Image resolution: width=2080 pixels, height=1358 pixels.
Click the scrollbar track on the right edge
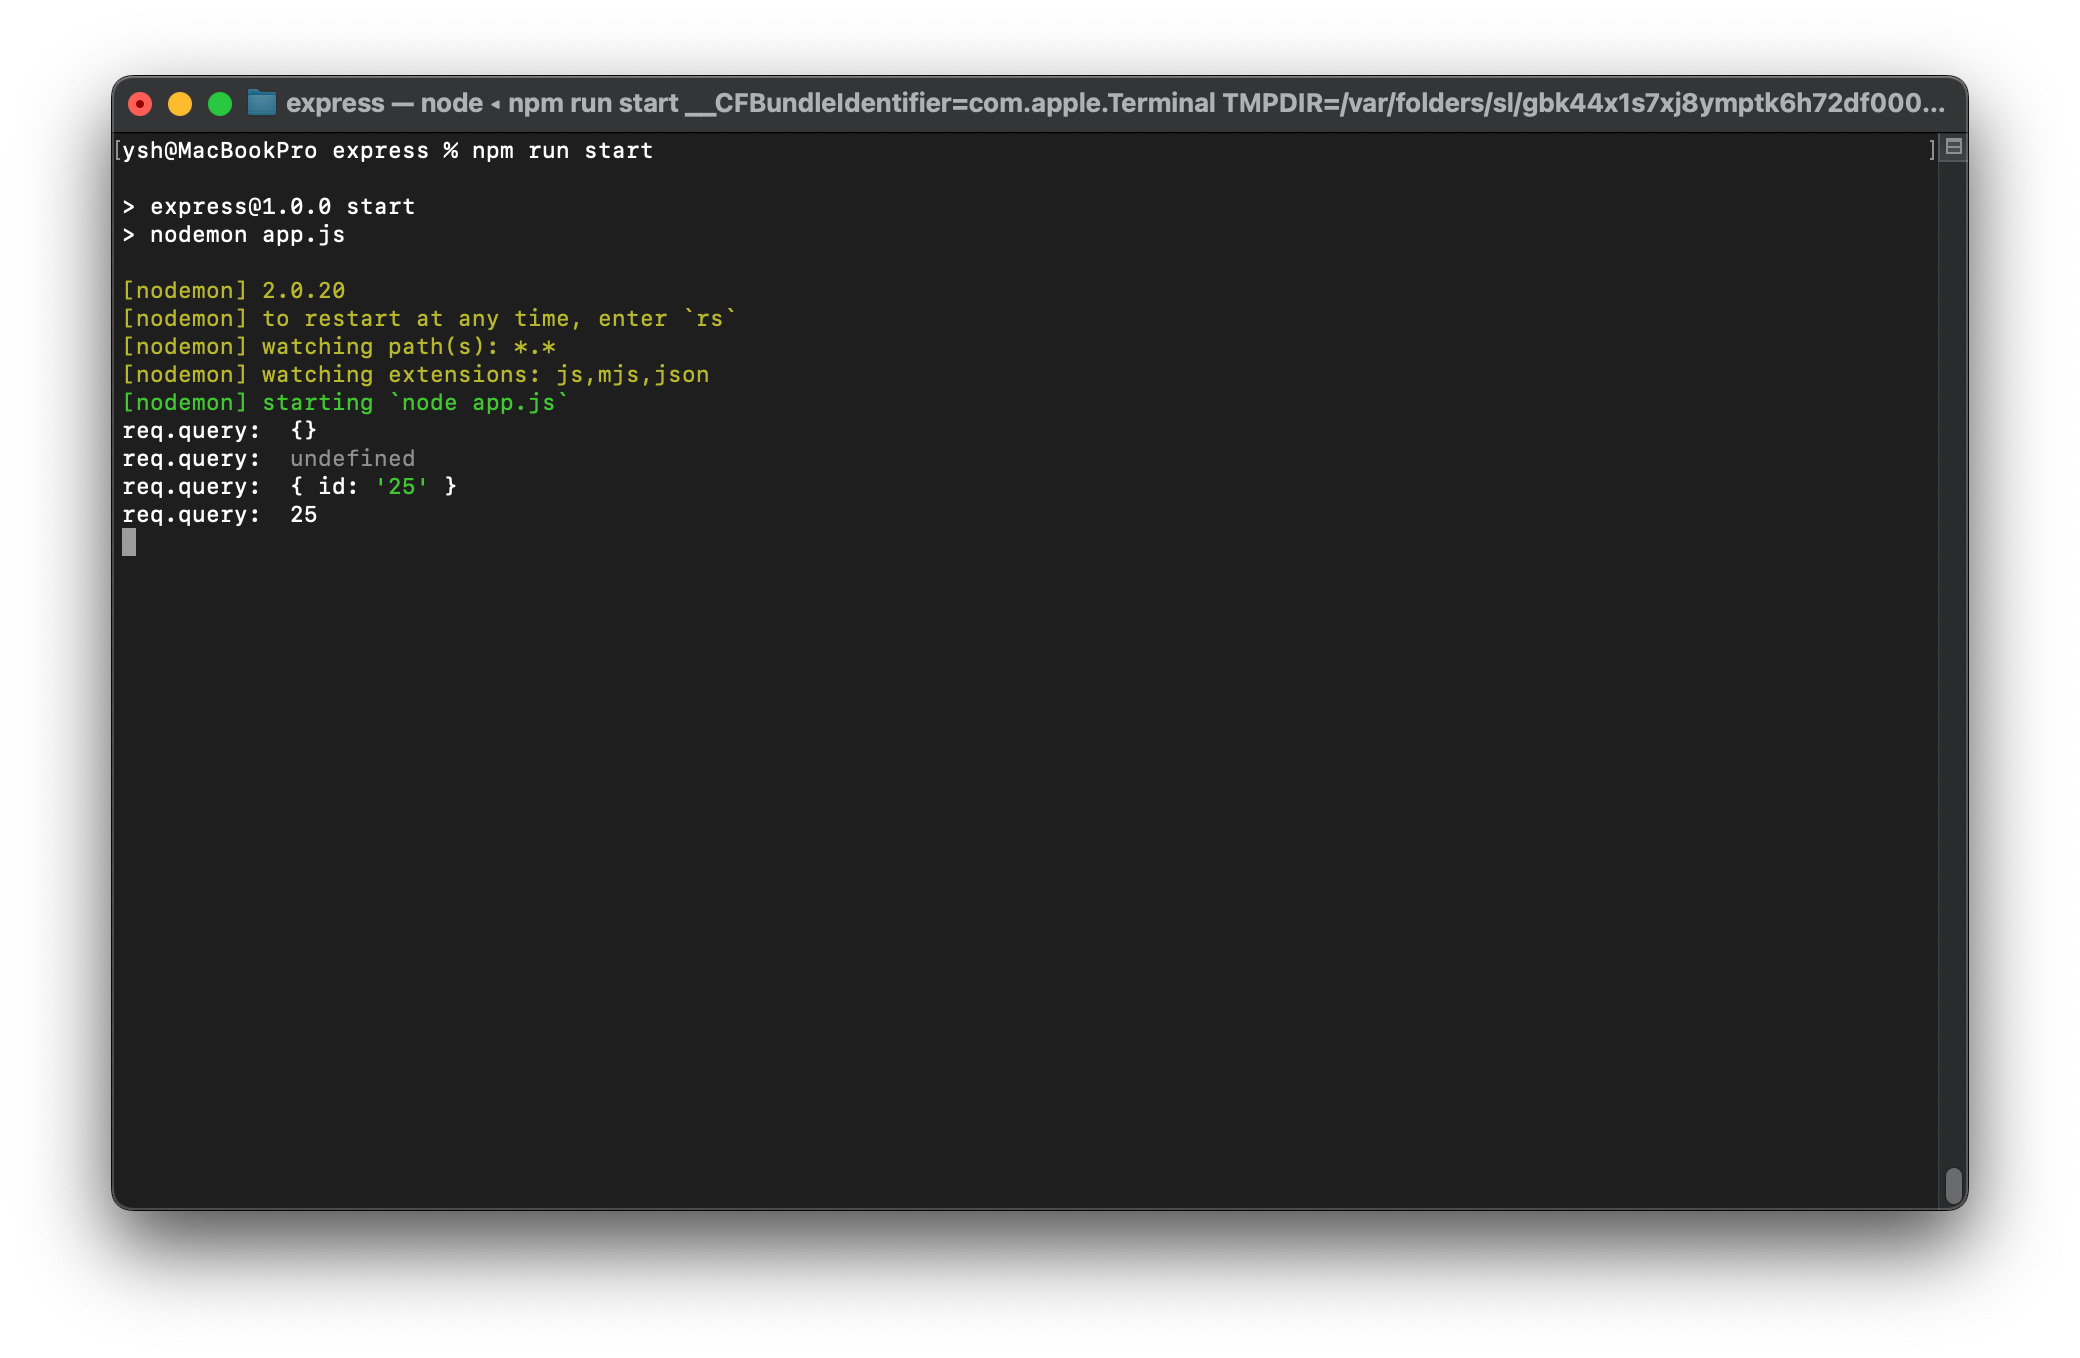point(1955,700)
